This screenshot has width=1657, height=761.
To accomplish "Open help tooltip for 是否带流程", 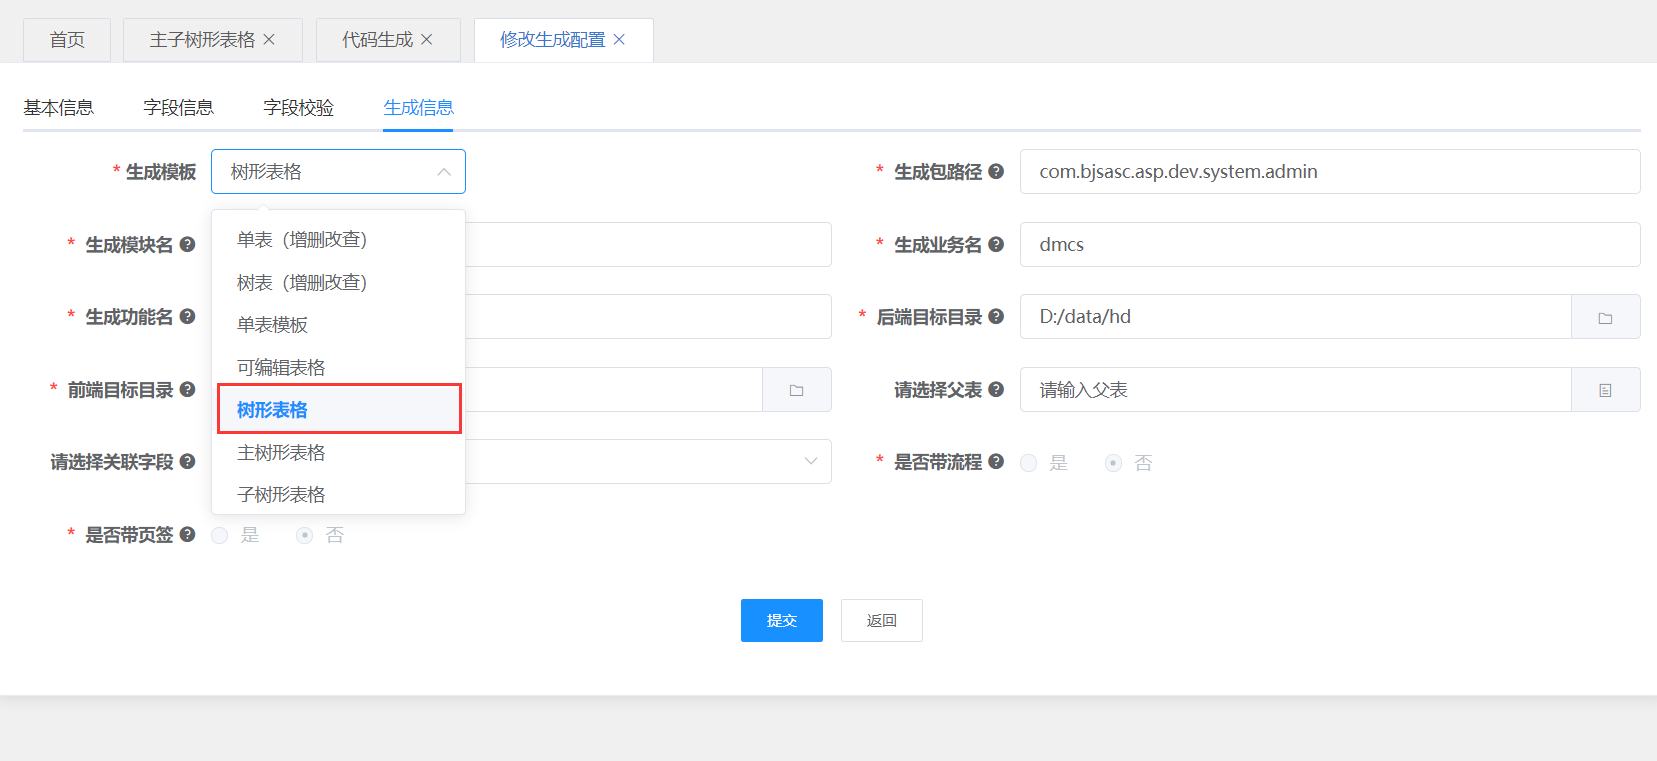I will tap(996, 461).
